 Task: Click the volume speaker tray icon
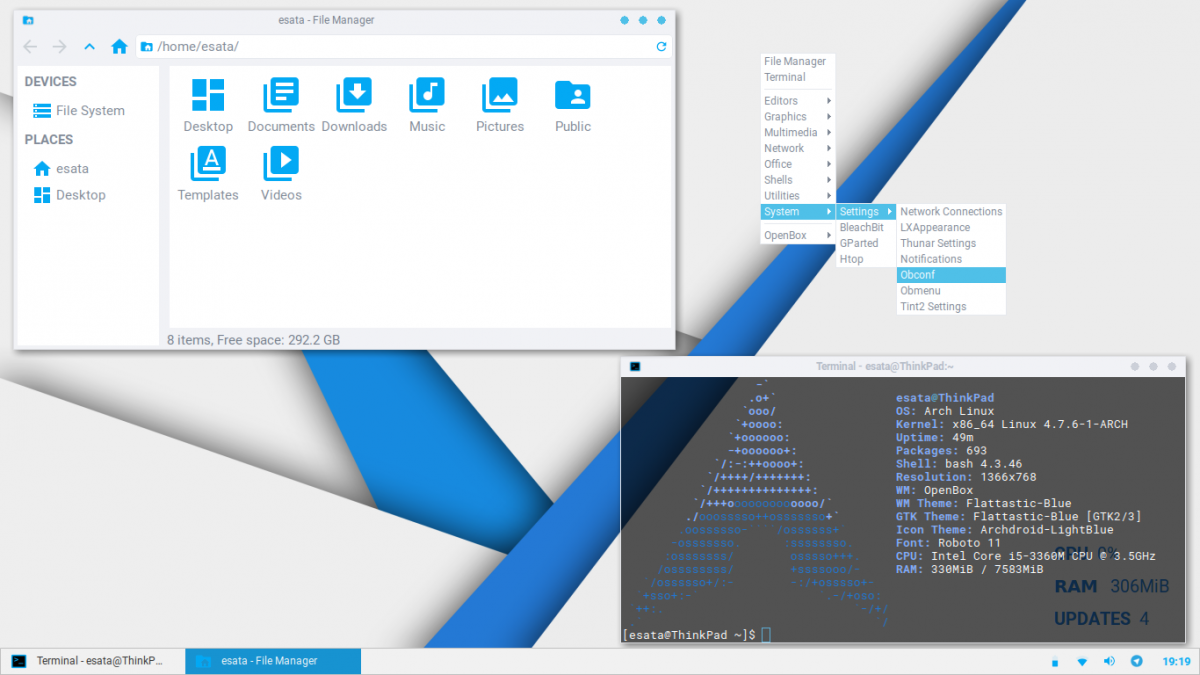pos(1109,662)
